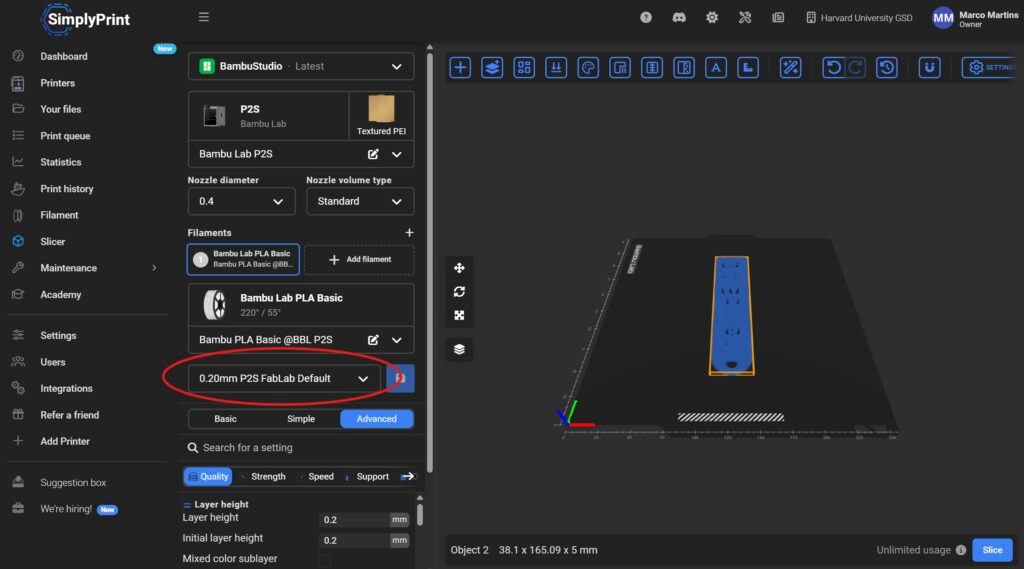Image resolution: width=1024 pixels, height=569 pixels.
Task: Redo the last undone action
Action: pos(855,67)
